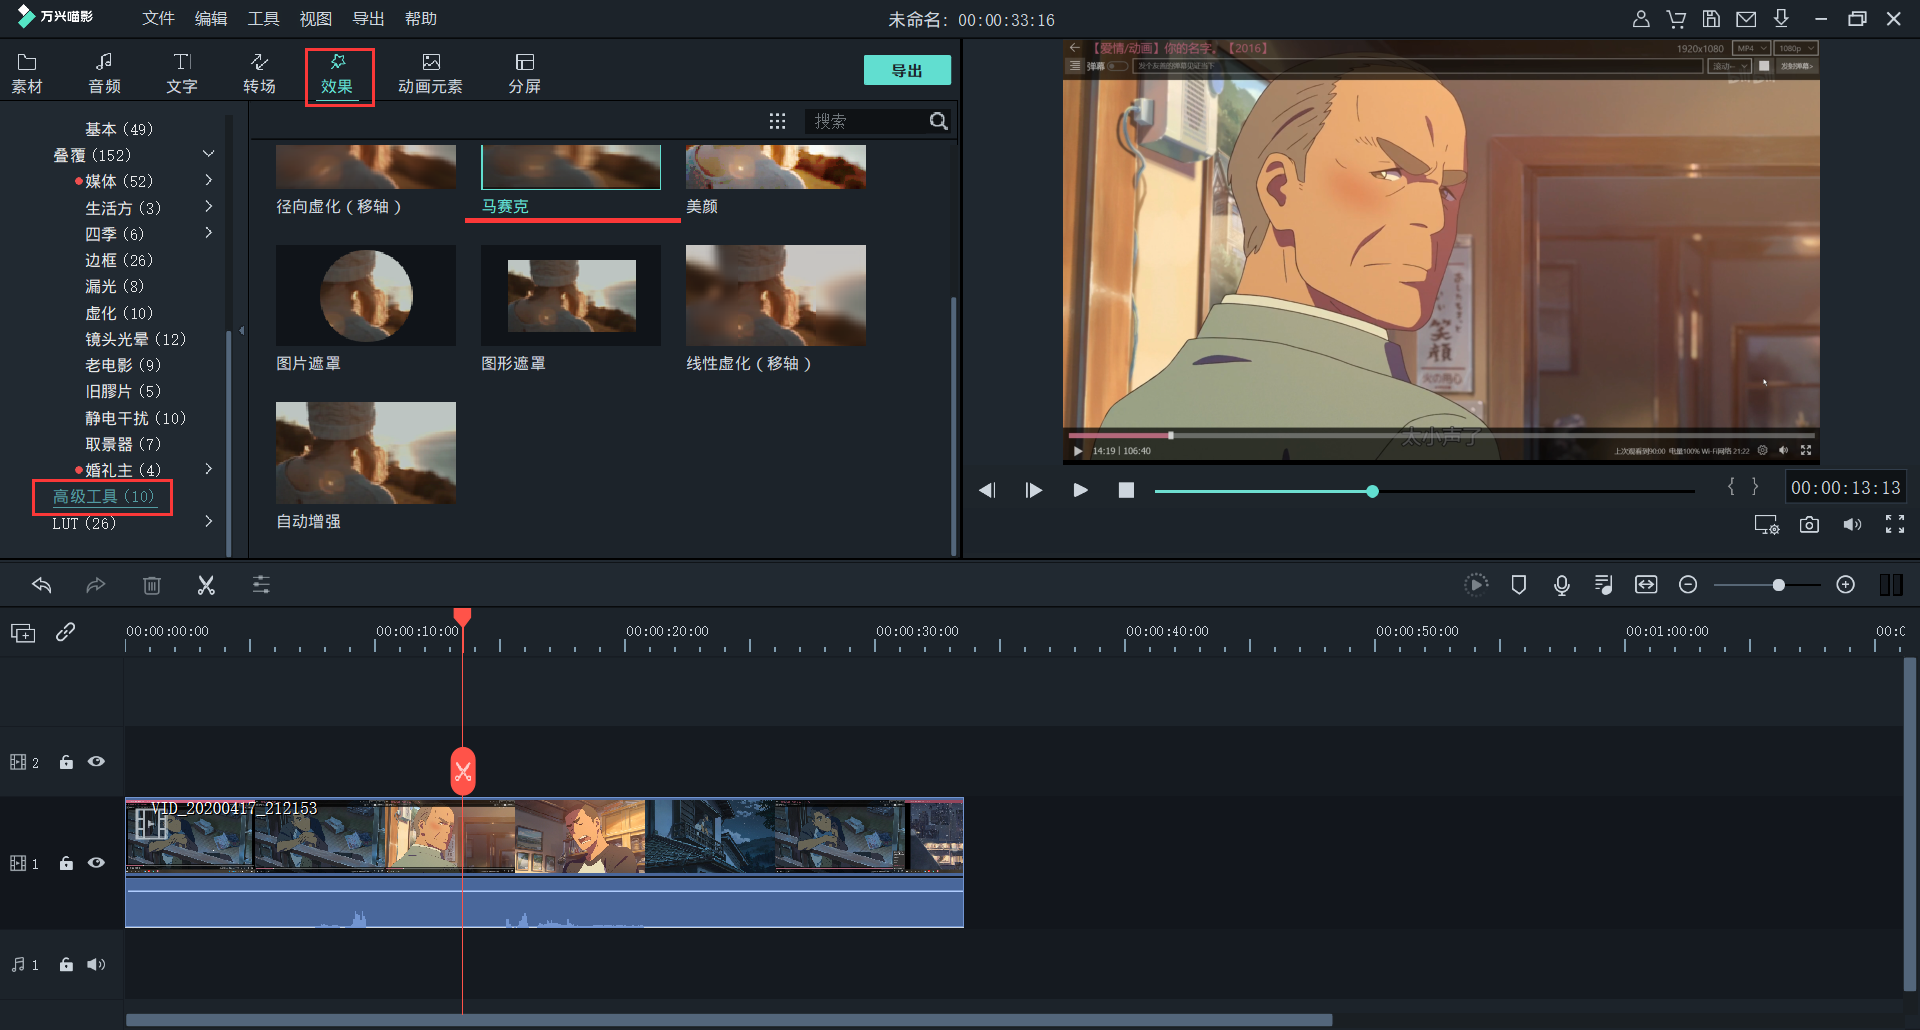The image size is (1920, 1030).
Task: Click the 导出 export button
Action: [x=906, y=70]
